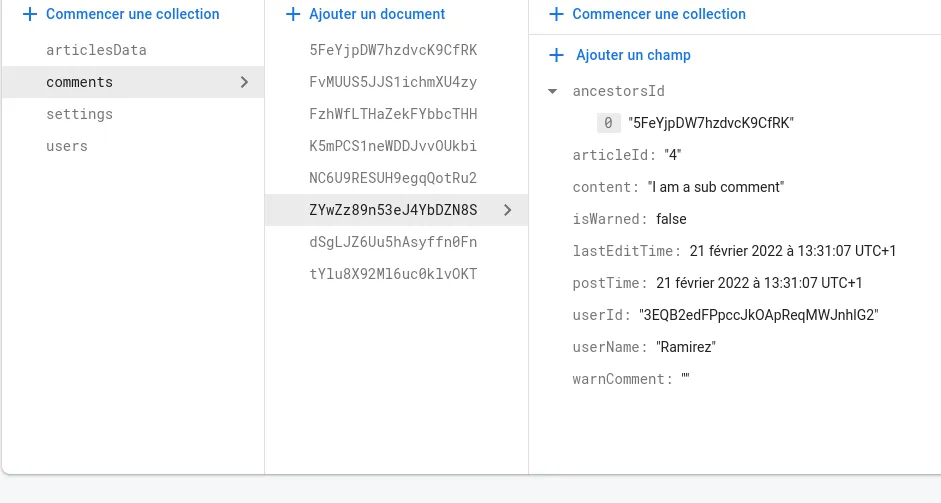The width and height of the screenshot is (941, 503).
Task: Click plus icon beside right Commencer une collection
Action: [556, 15]
